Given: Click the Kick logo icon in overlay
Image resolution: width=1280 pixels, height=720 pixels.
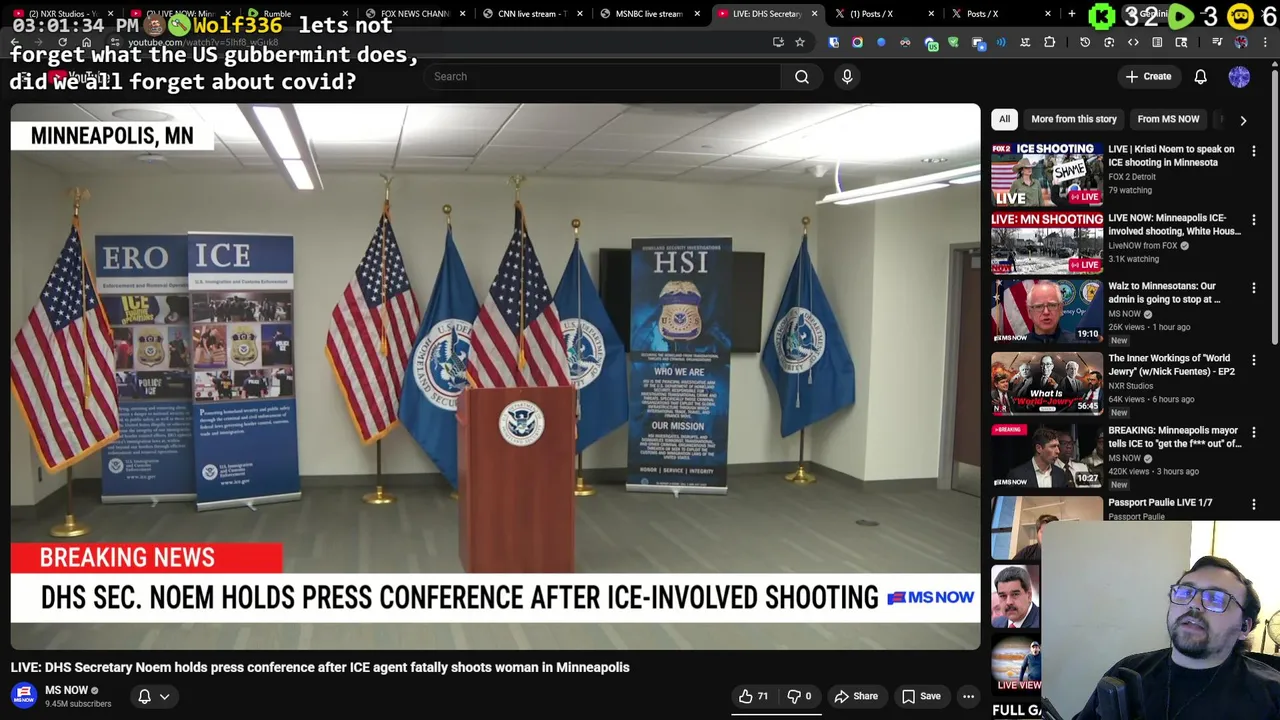Looking at the screenshot, I should [1102, 16].
